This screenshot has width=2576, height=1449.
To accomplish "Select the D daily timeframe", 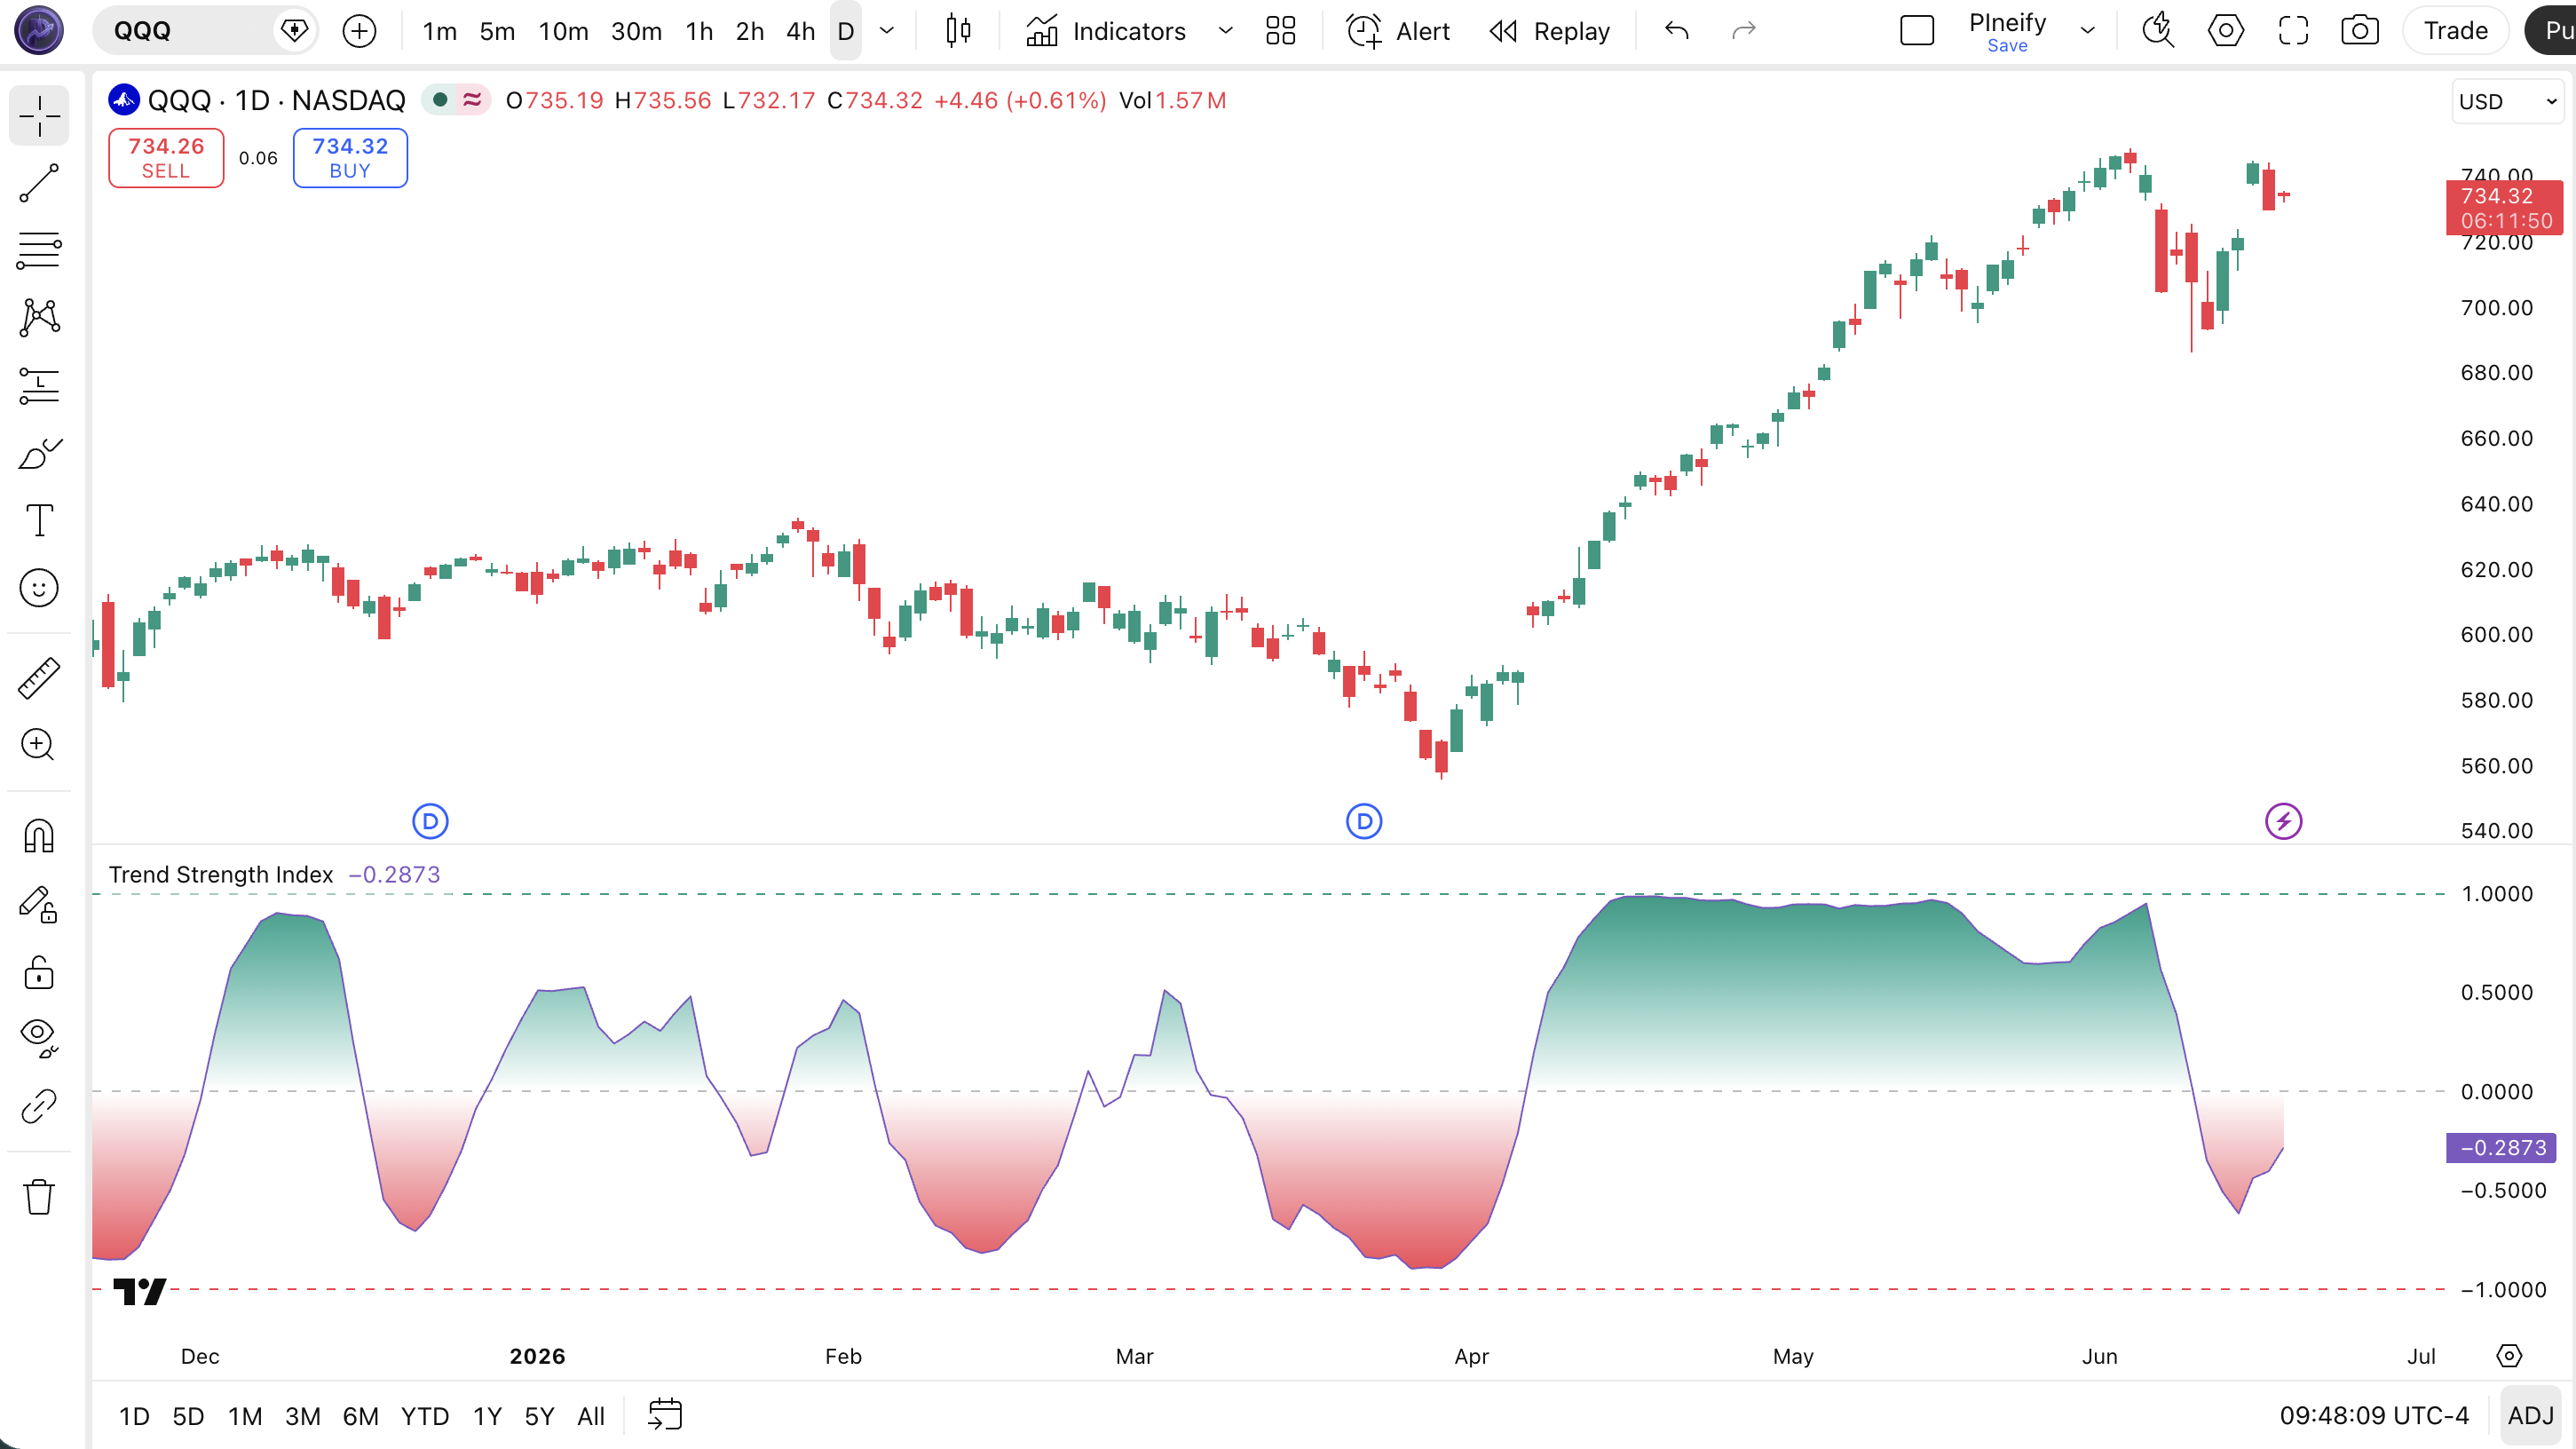I will [x=845, y=31].
